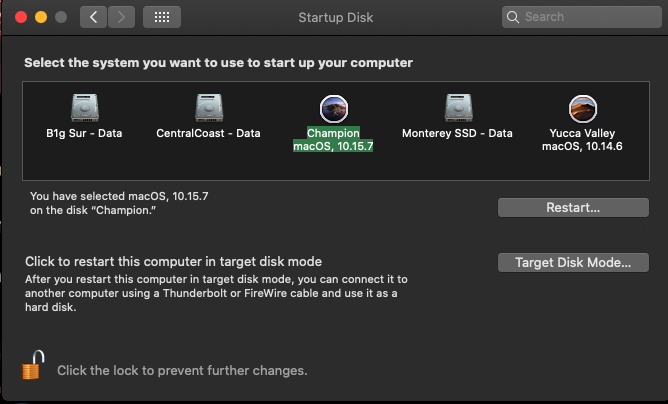Click the Champion macOS, 10.15.7 label
Image resolution: width=668 pixels, height=404 pixels.
click(333, 140)
